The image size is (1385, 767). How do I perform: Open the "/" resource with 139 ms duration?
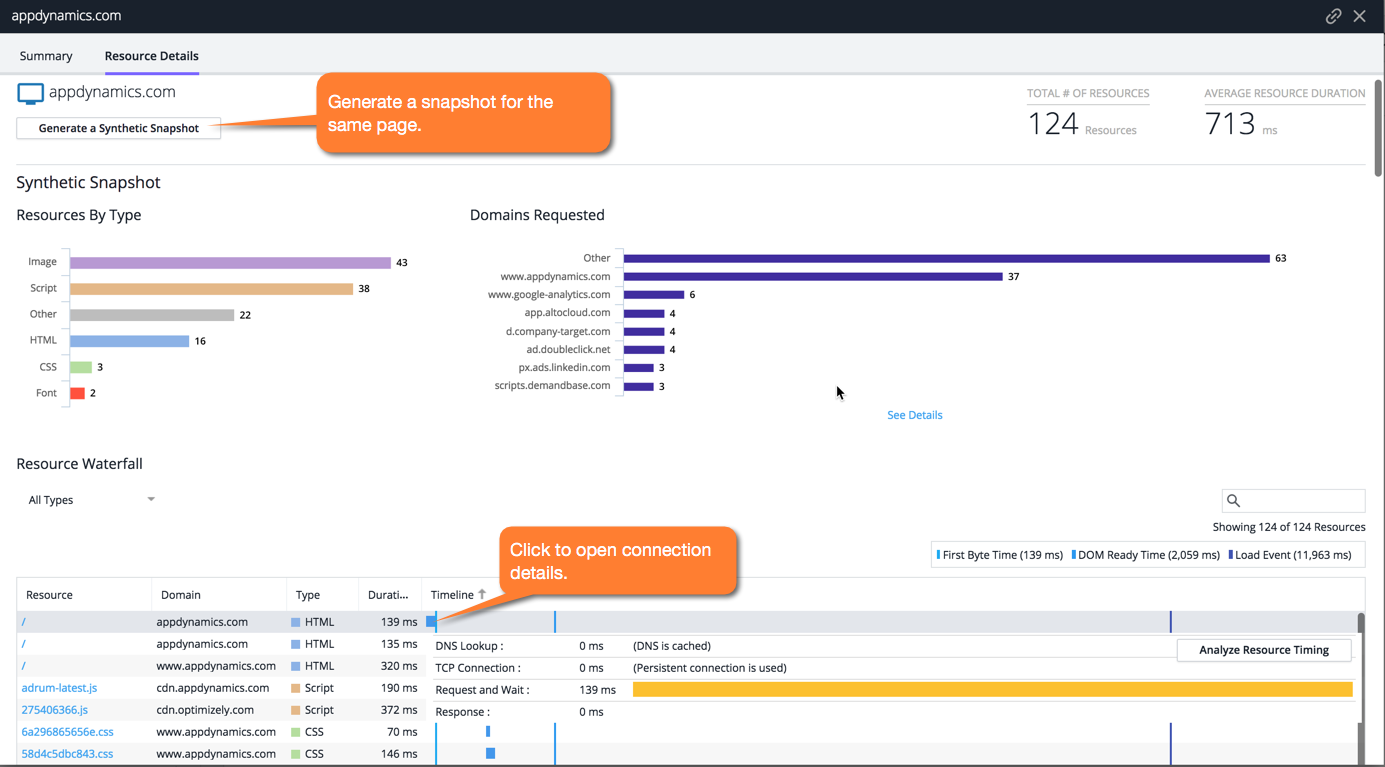coord(24,622)
